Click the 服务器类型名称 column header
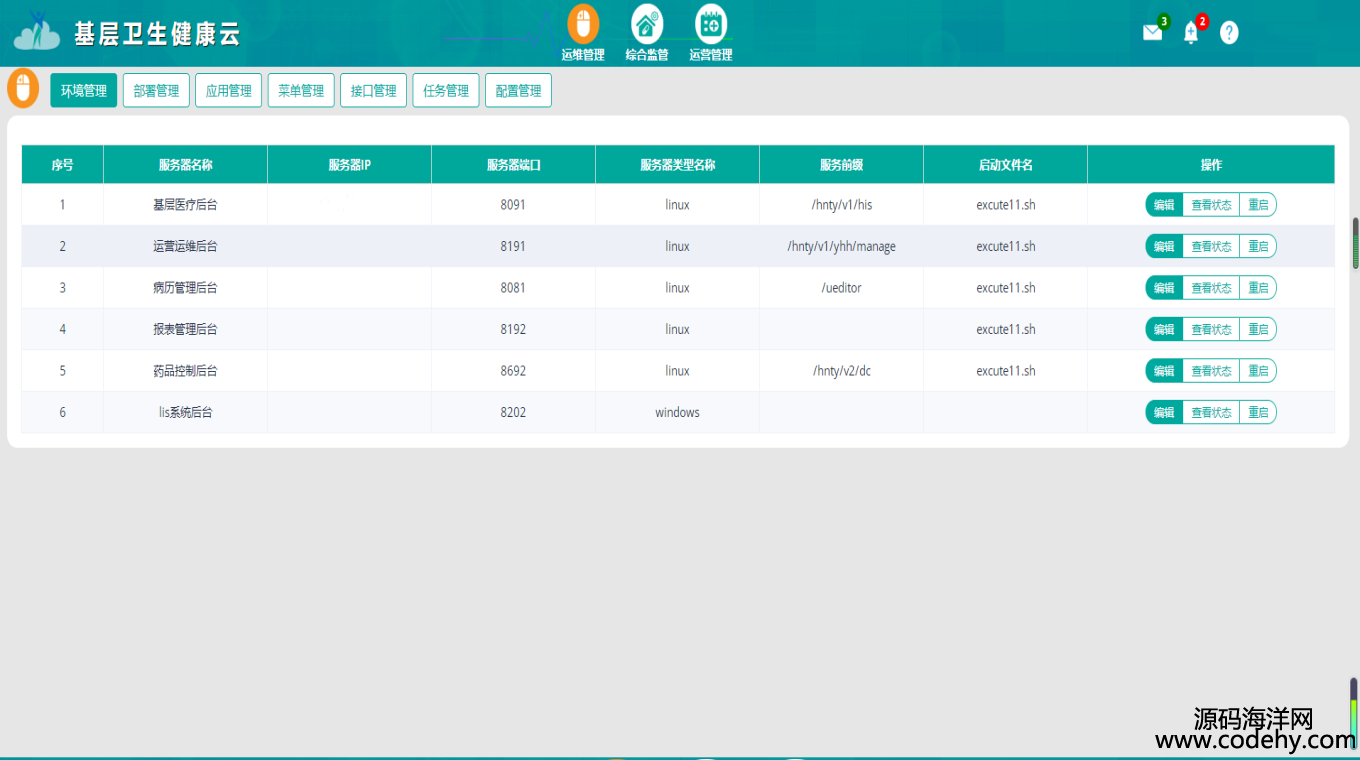This screenshot has height=760, width=1360. click(677, 165)
